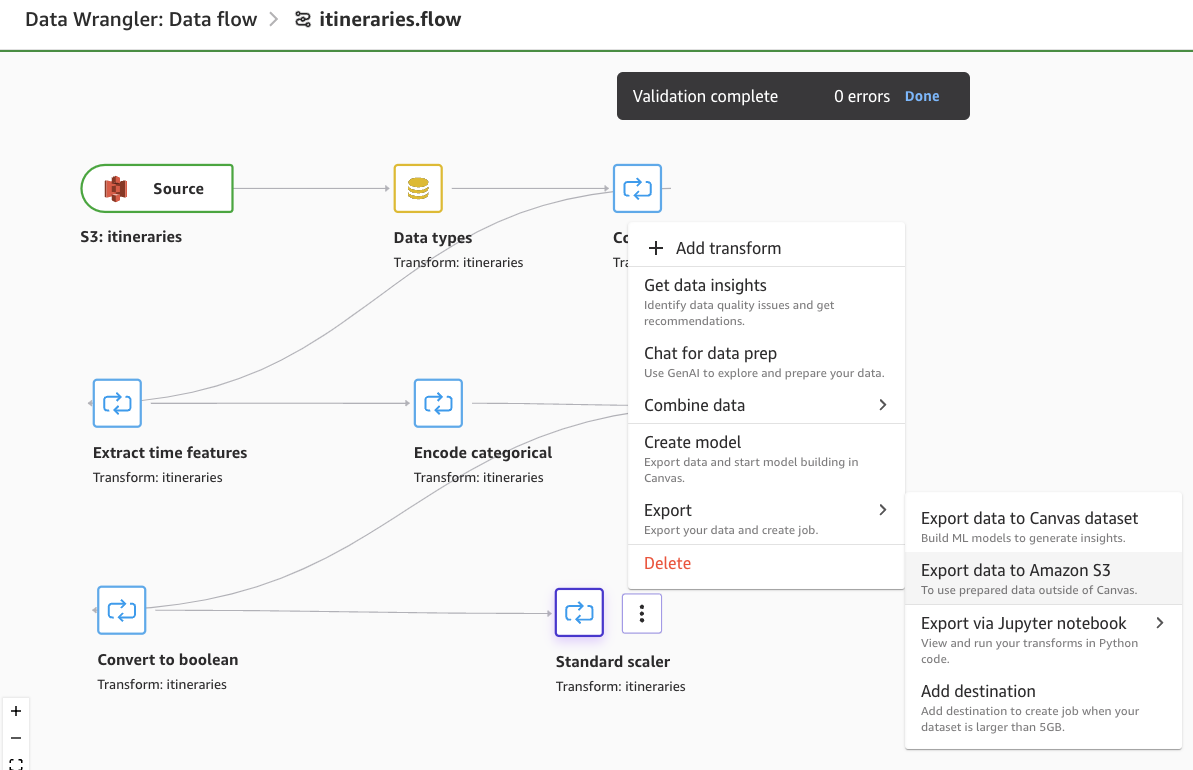
Task: Click the Encode categorical label
Action: coord(483,453)
